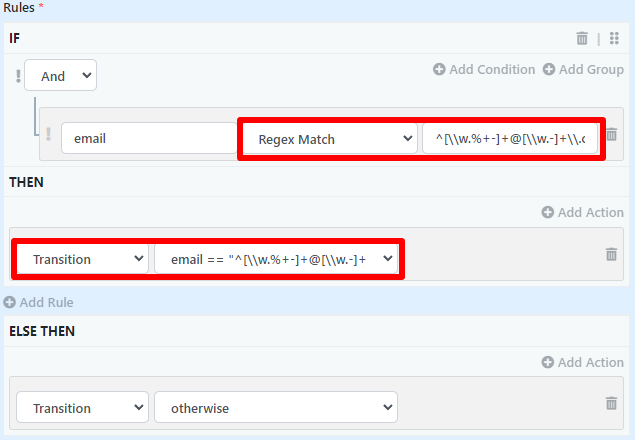Click the warning icon beside email
This screenshot has height=440, width=635.
pos(47,135)
